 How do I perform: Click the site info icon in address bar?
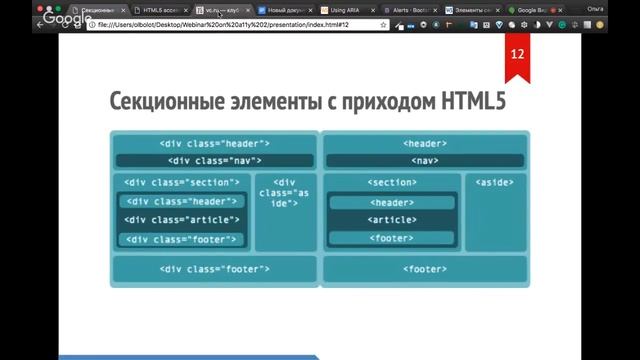click(92, 25)
